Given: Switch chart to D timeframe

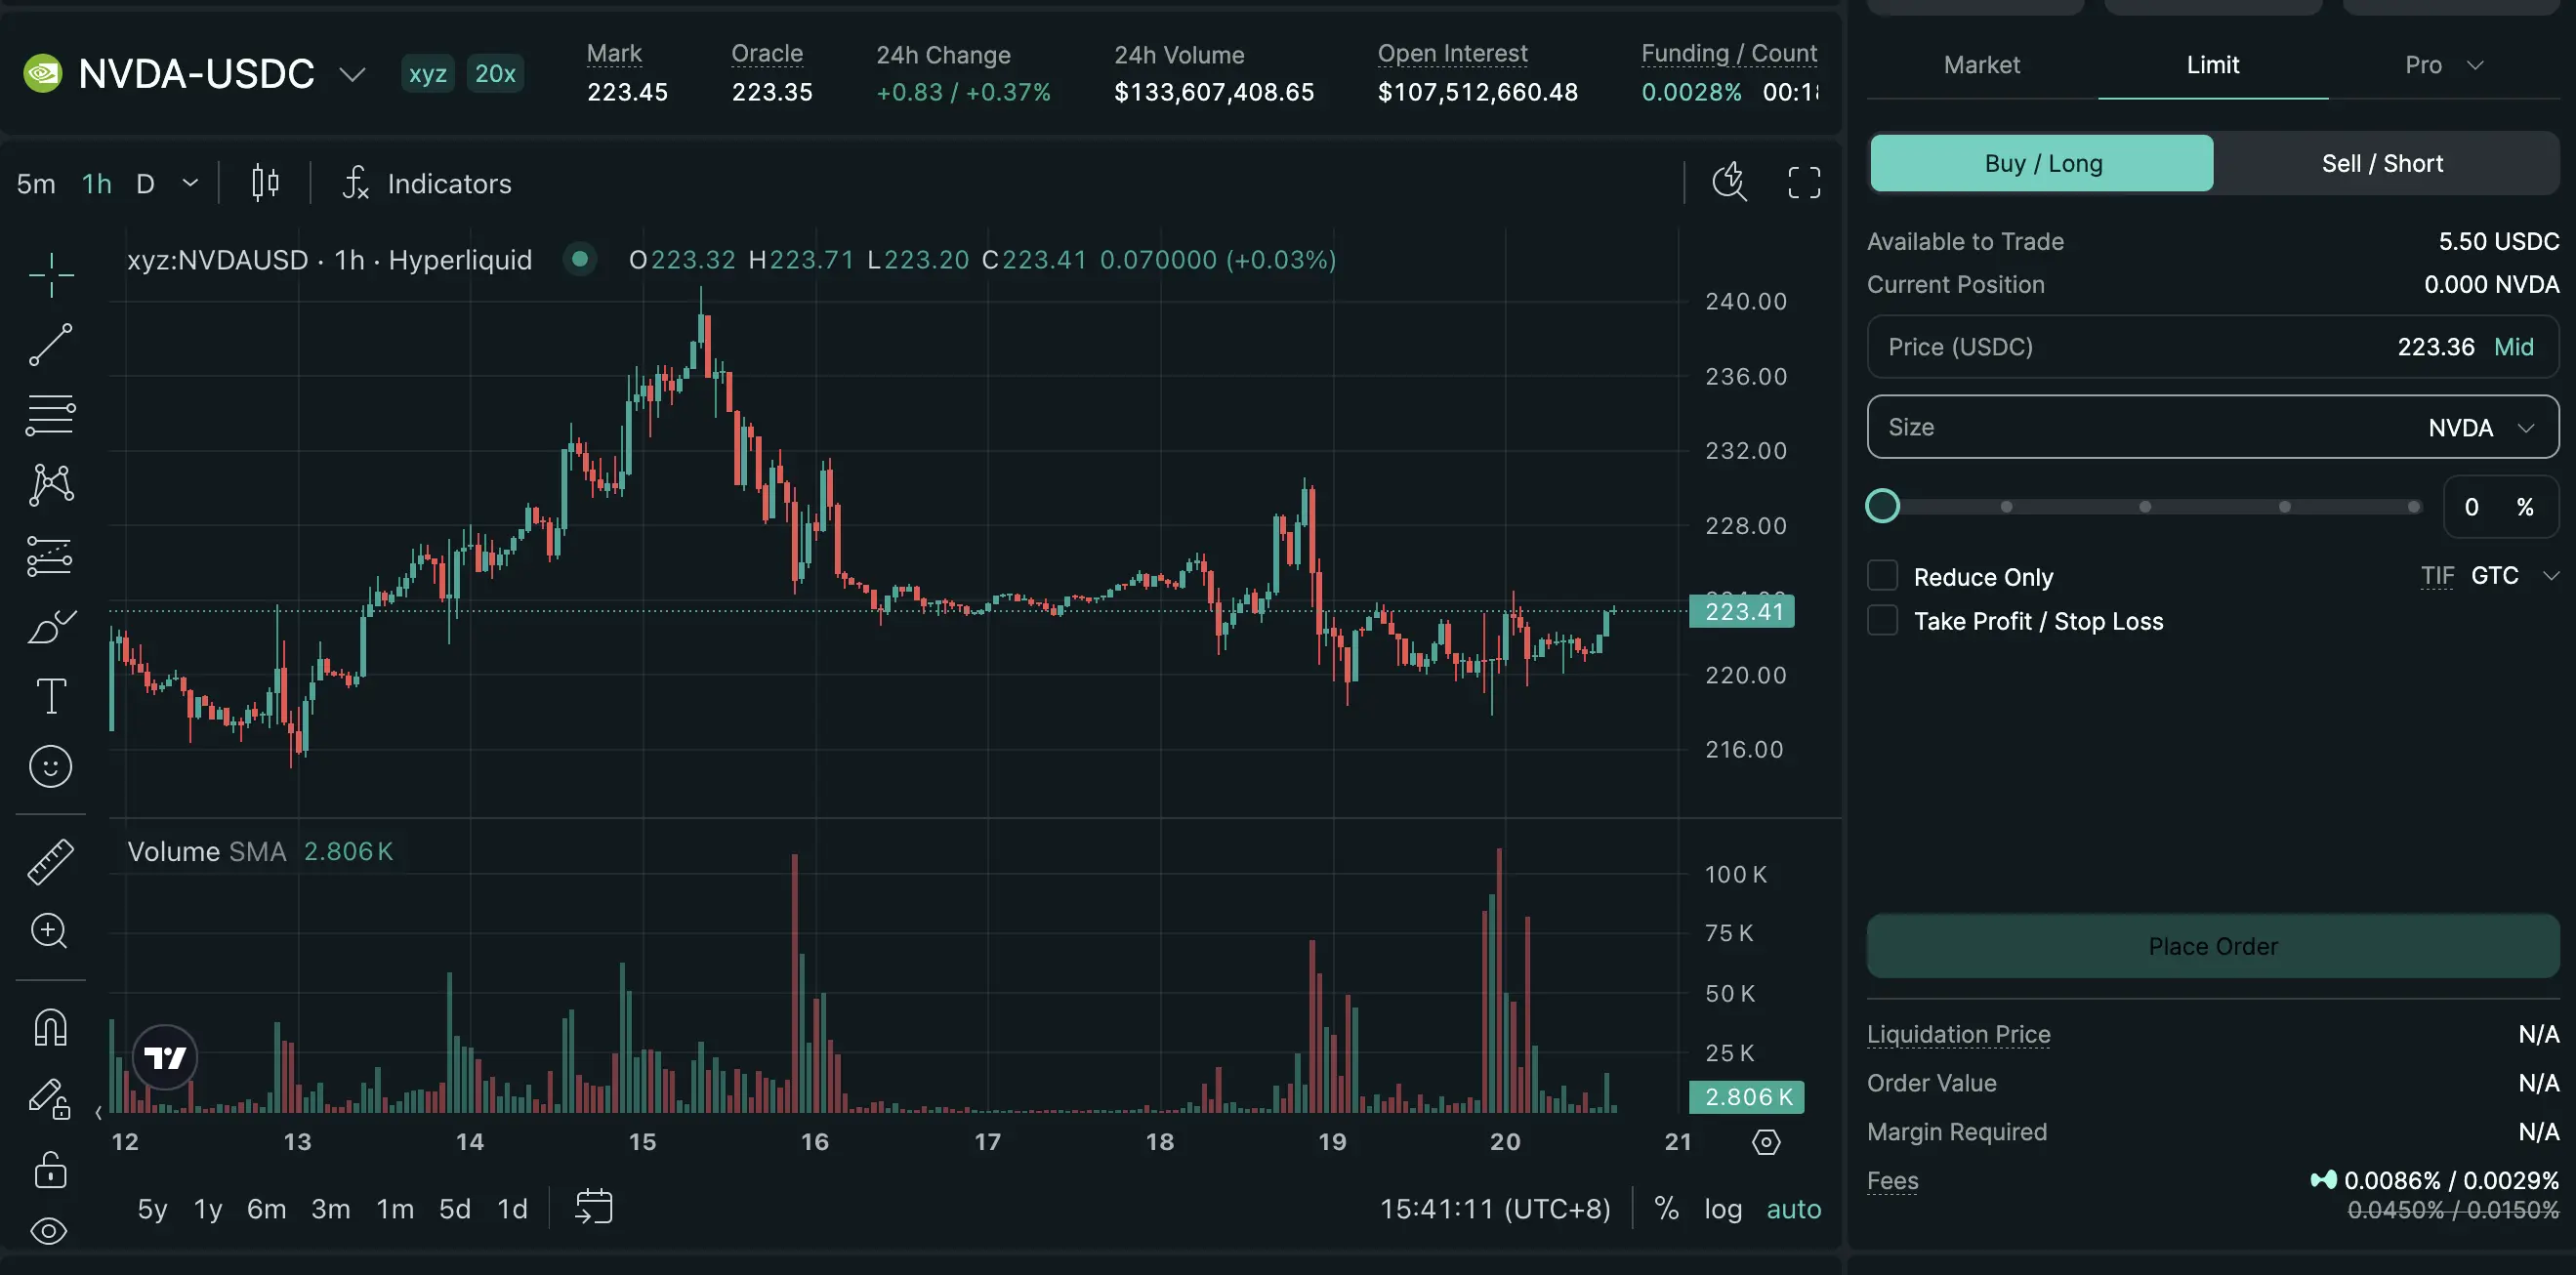Looking at the screenshot, I should 145,184.
